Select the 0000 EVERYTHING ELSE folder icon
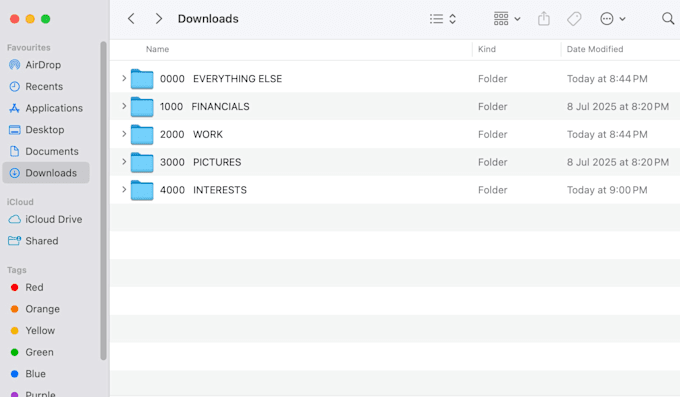The height and width of the screenshot is (397, 680). click(142, 79)
